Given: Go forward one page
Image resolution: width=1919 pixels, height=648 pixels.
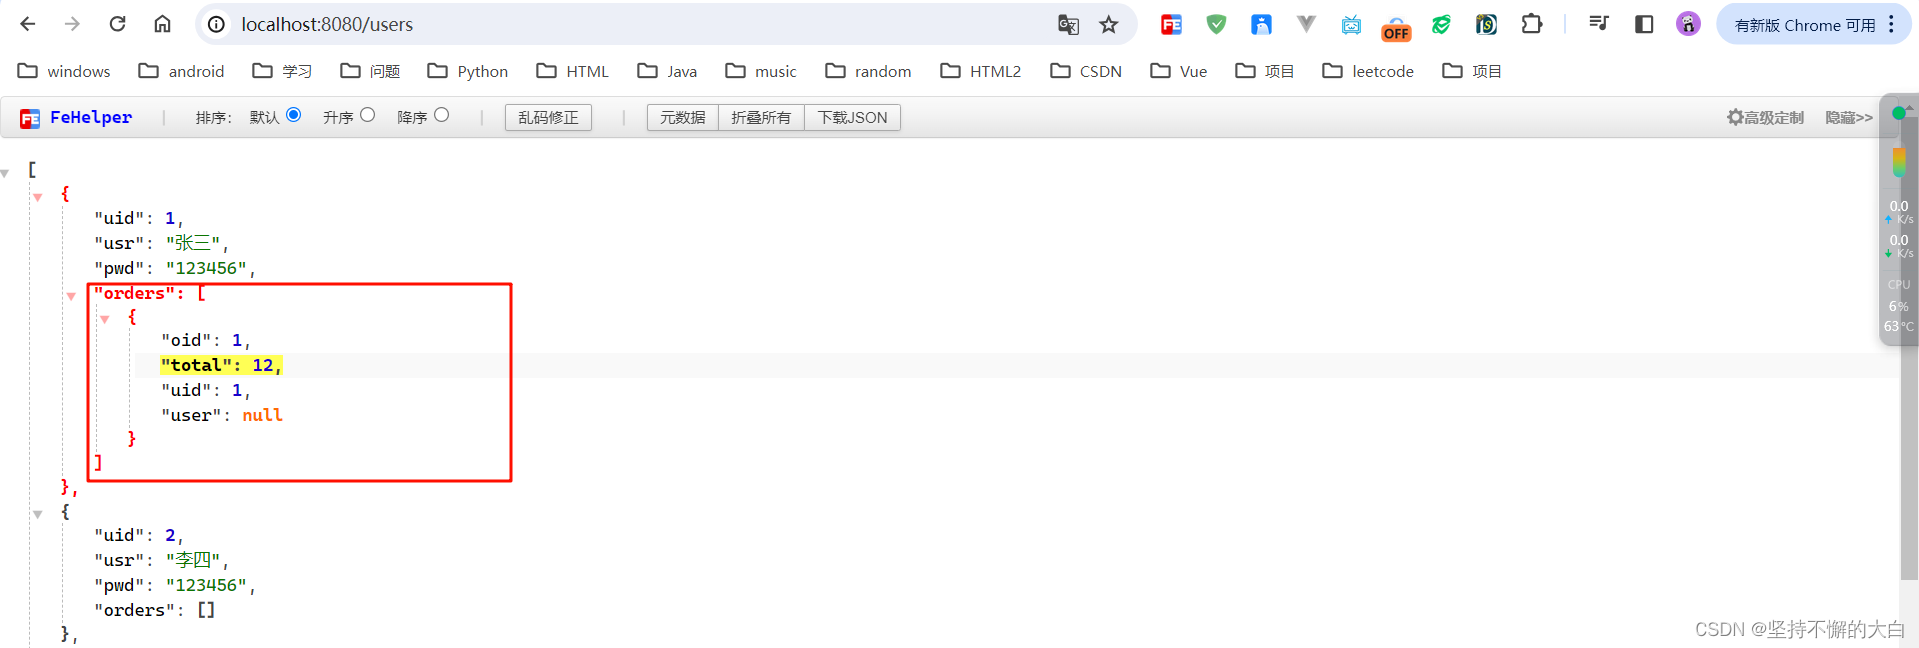Looking at the screenshot, I should [x=72, y=24].
